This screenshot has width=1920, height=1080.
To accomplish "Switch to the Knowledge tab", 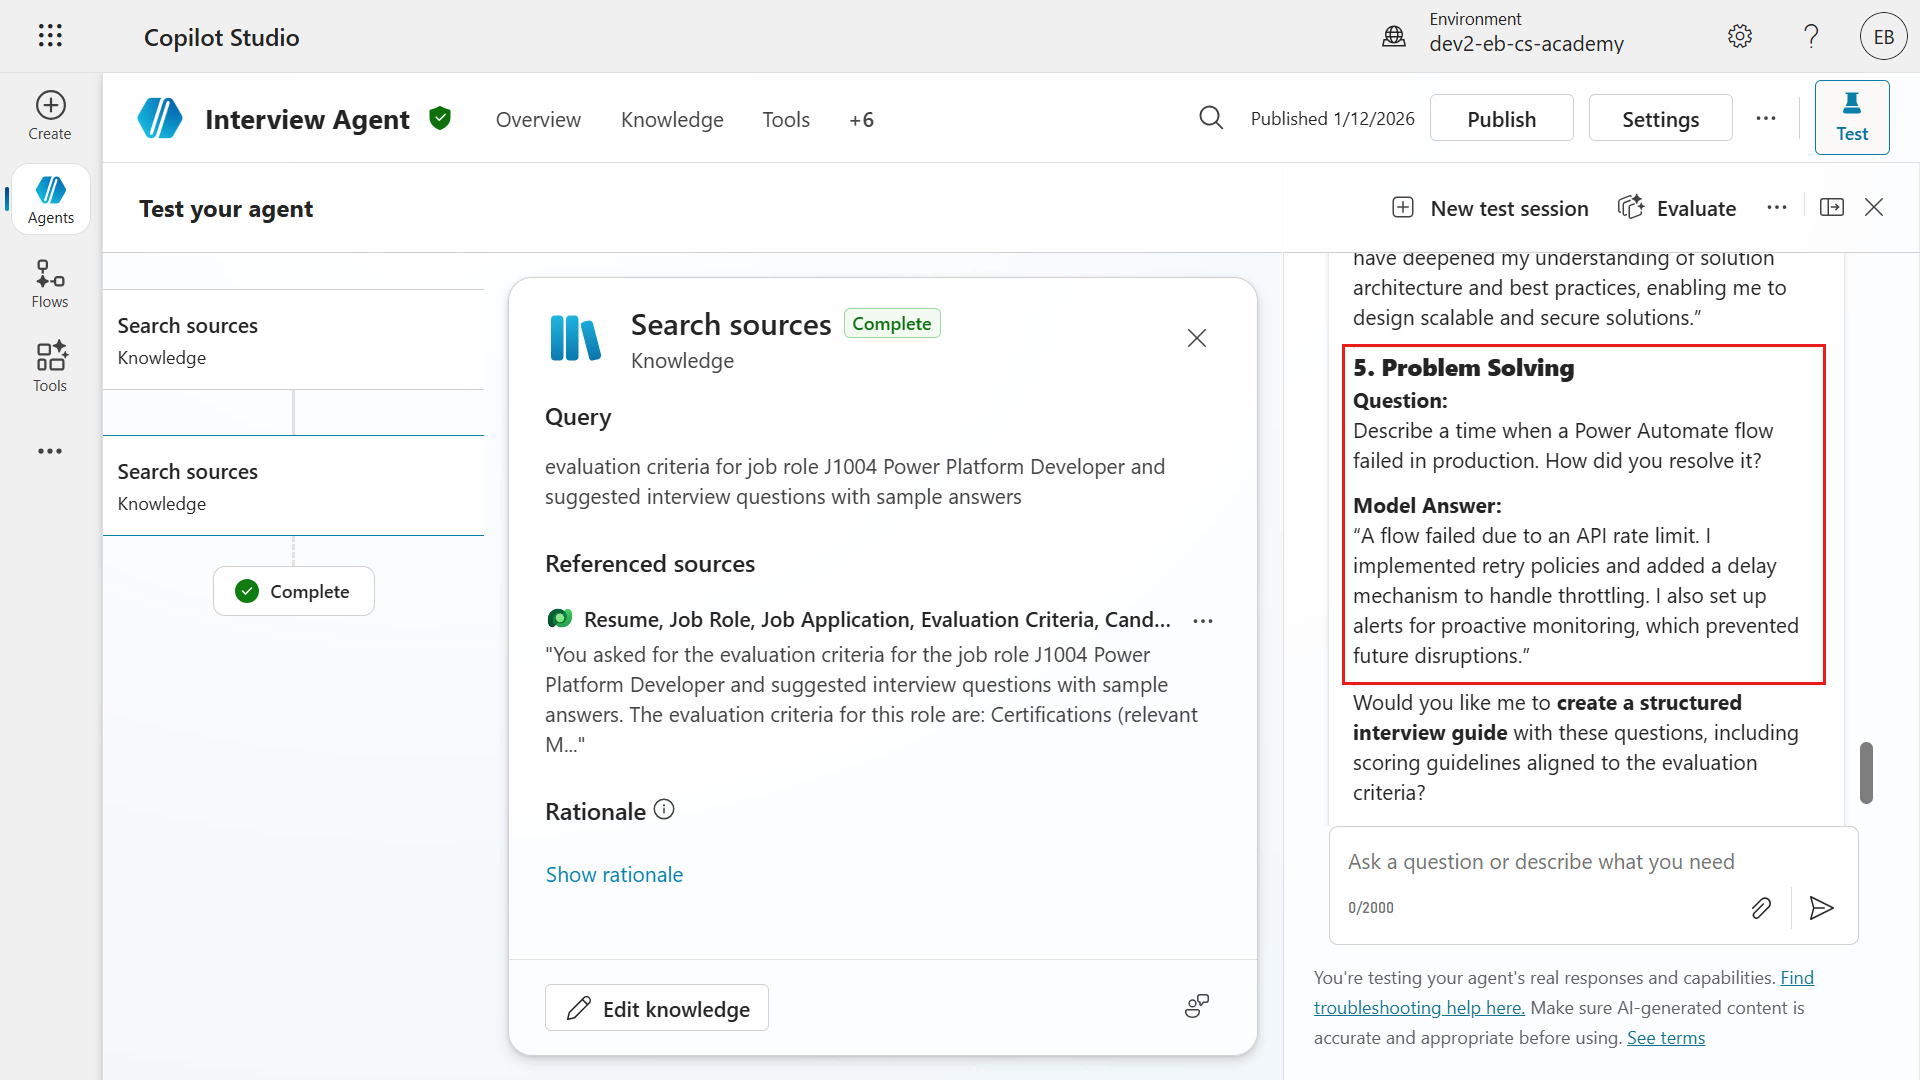I will click(x=672, y=120).
